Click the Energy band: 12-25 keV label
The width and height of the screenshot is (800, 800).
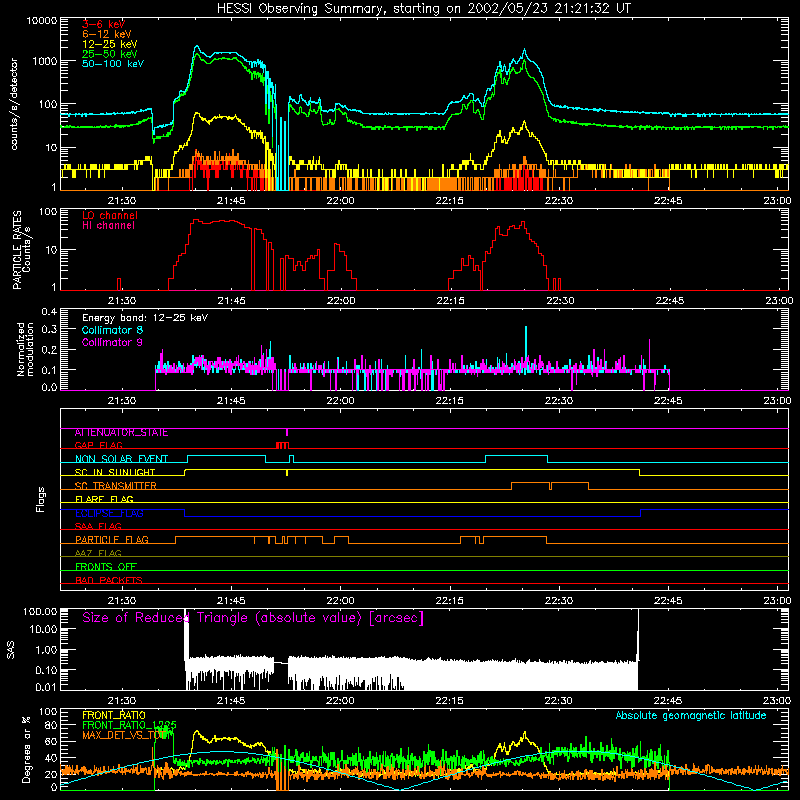tap(145, 318)
